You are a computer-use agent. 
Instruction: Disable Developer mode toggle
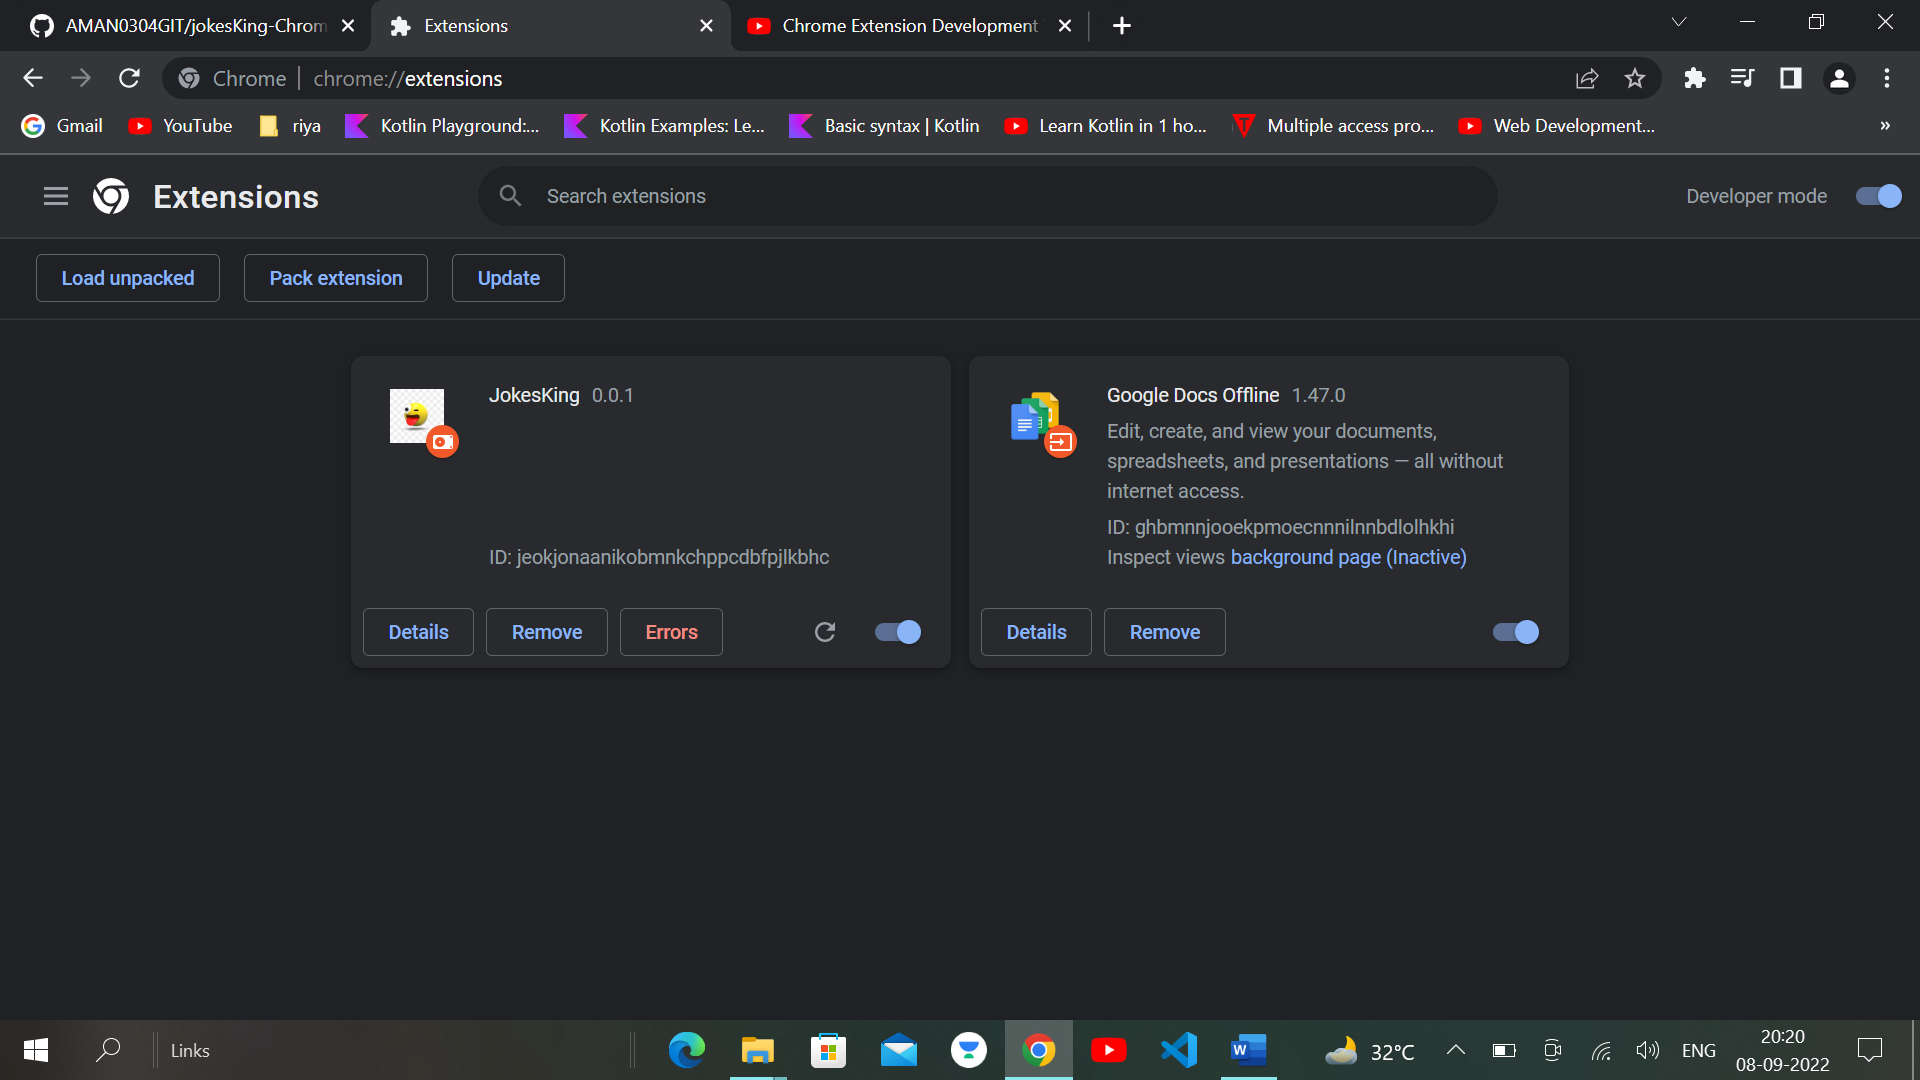tap(1878, 196)
